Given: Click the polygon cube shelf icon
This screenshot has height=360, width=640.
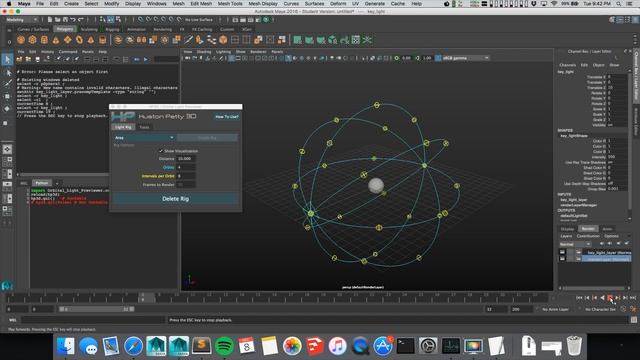Looking at the screenshot, I should 32,40.
